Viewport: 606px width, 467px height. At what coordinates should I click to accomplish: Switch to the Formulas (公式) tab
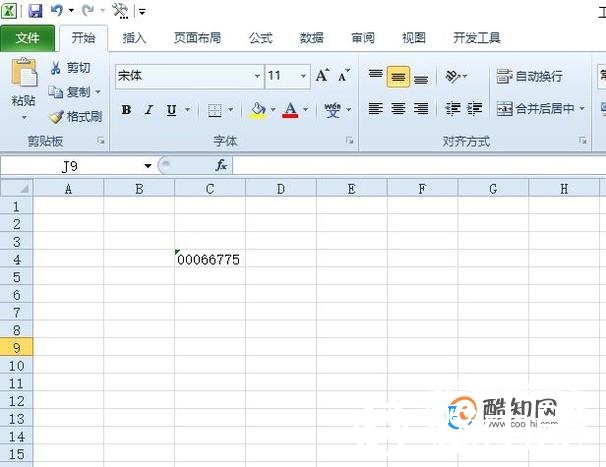point(260,38)
